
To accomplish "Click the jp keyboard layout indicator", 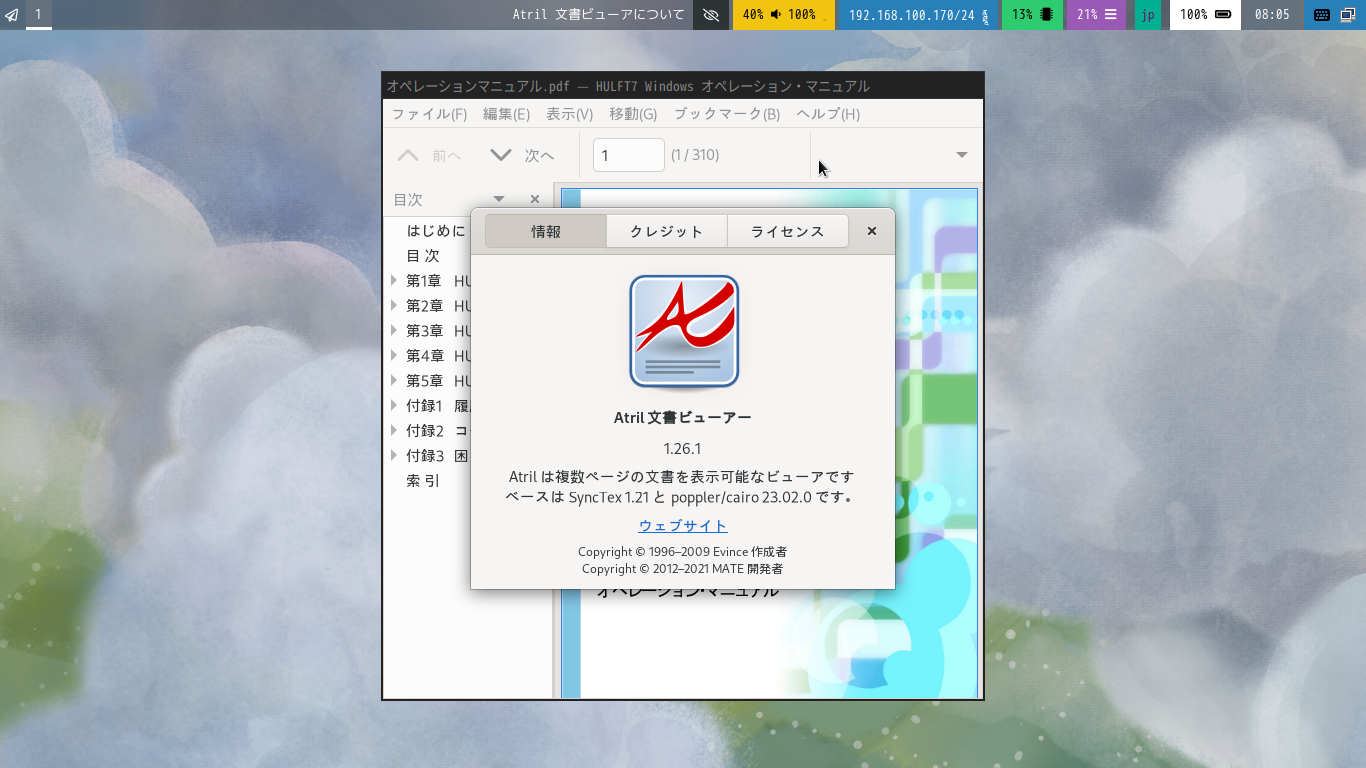I will (1148, 15).
